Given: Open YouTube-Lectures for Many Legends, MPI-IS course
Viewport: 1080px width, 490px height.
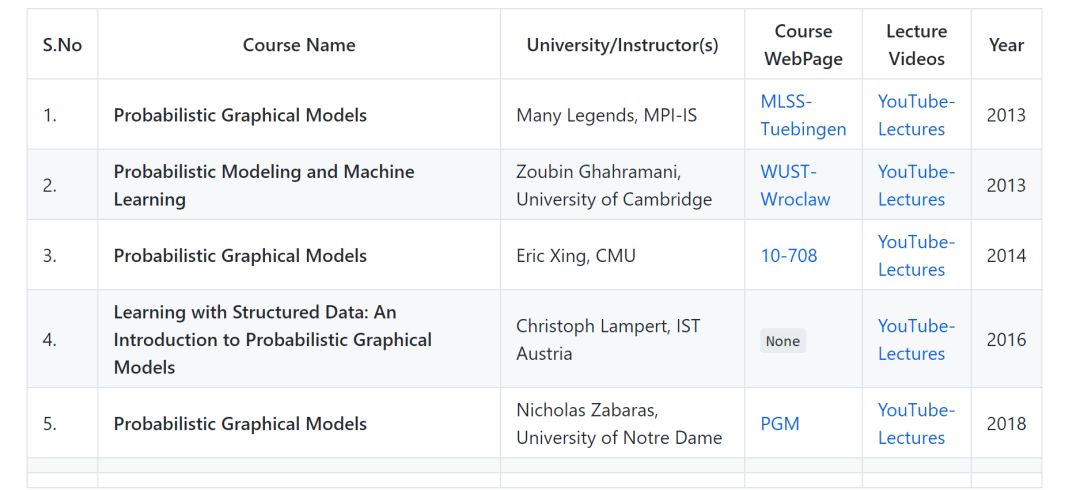Looking at the screenshot, I should click(916, 115).
